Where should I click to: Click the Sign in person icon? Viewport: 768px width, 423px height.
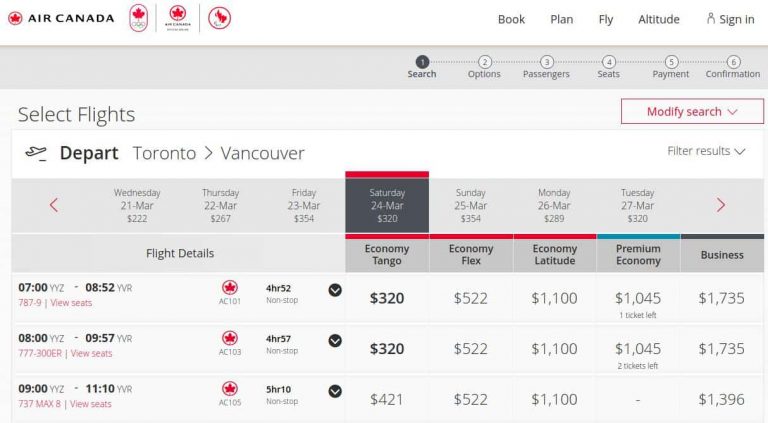click(710, 19)
